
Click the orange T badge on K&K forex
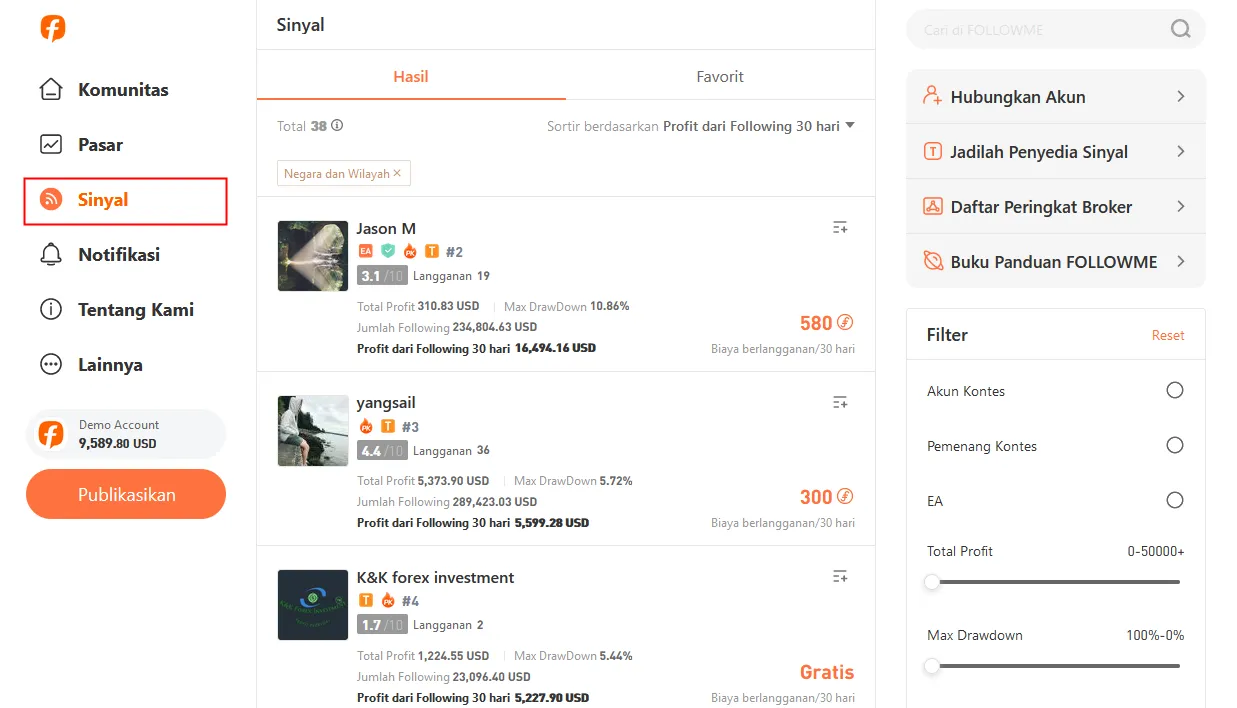click(x=366, y=600)
